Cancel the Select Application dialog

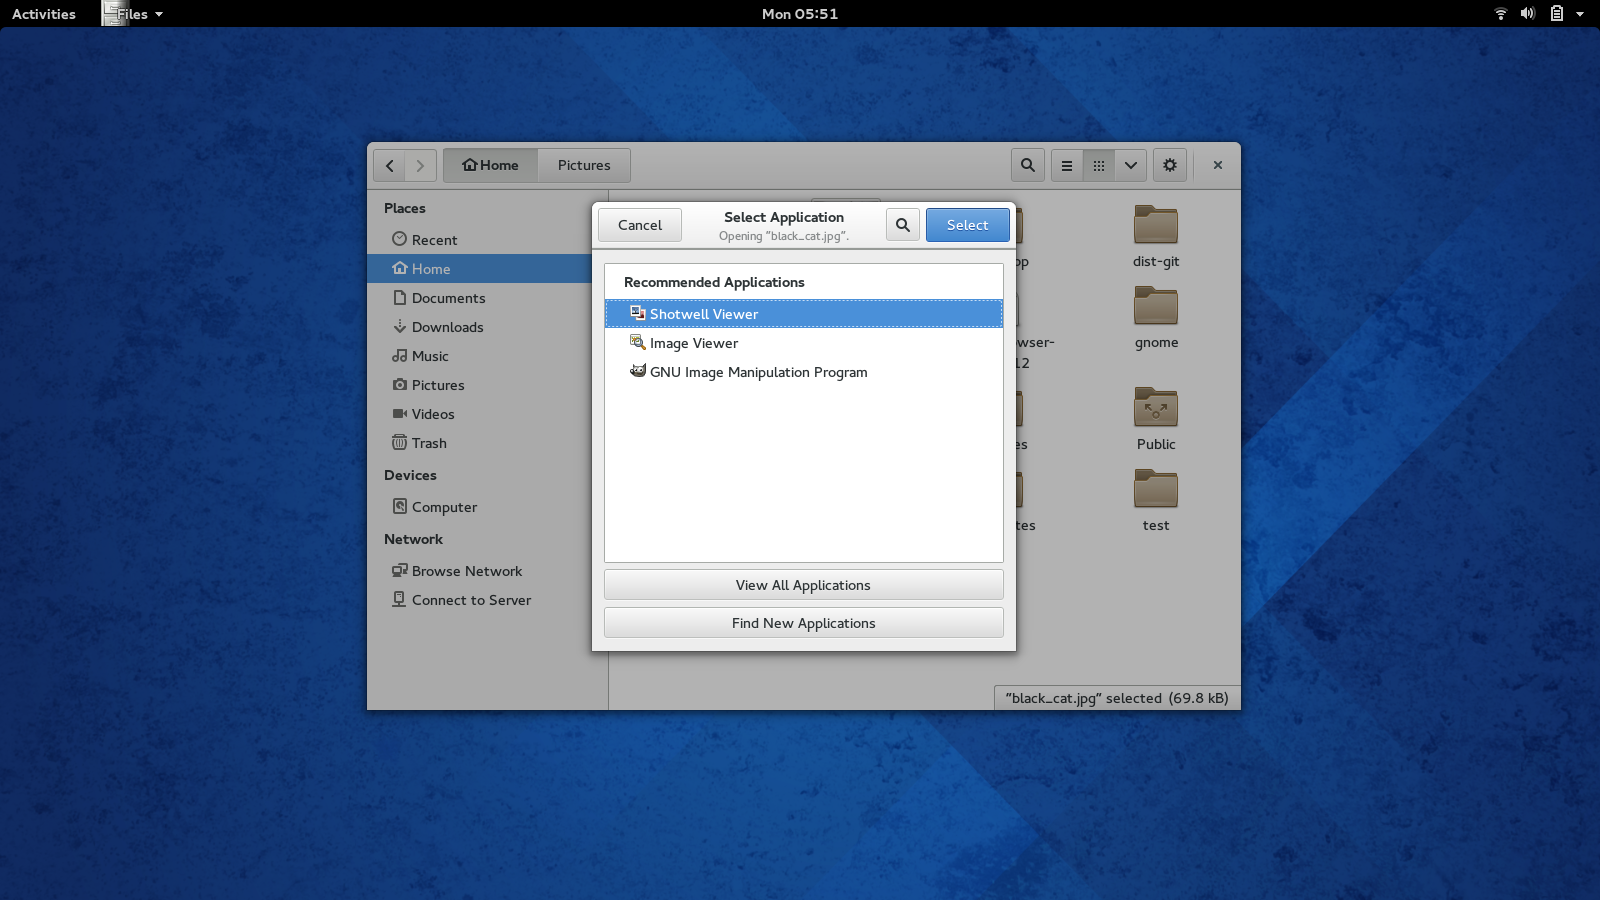pyautogui.click(x=639, y=224)
